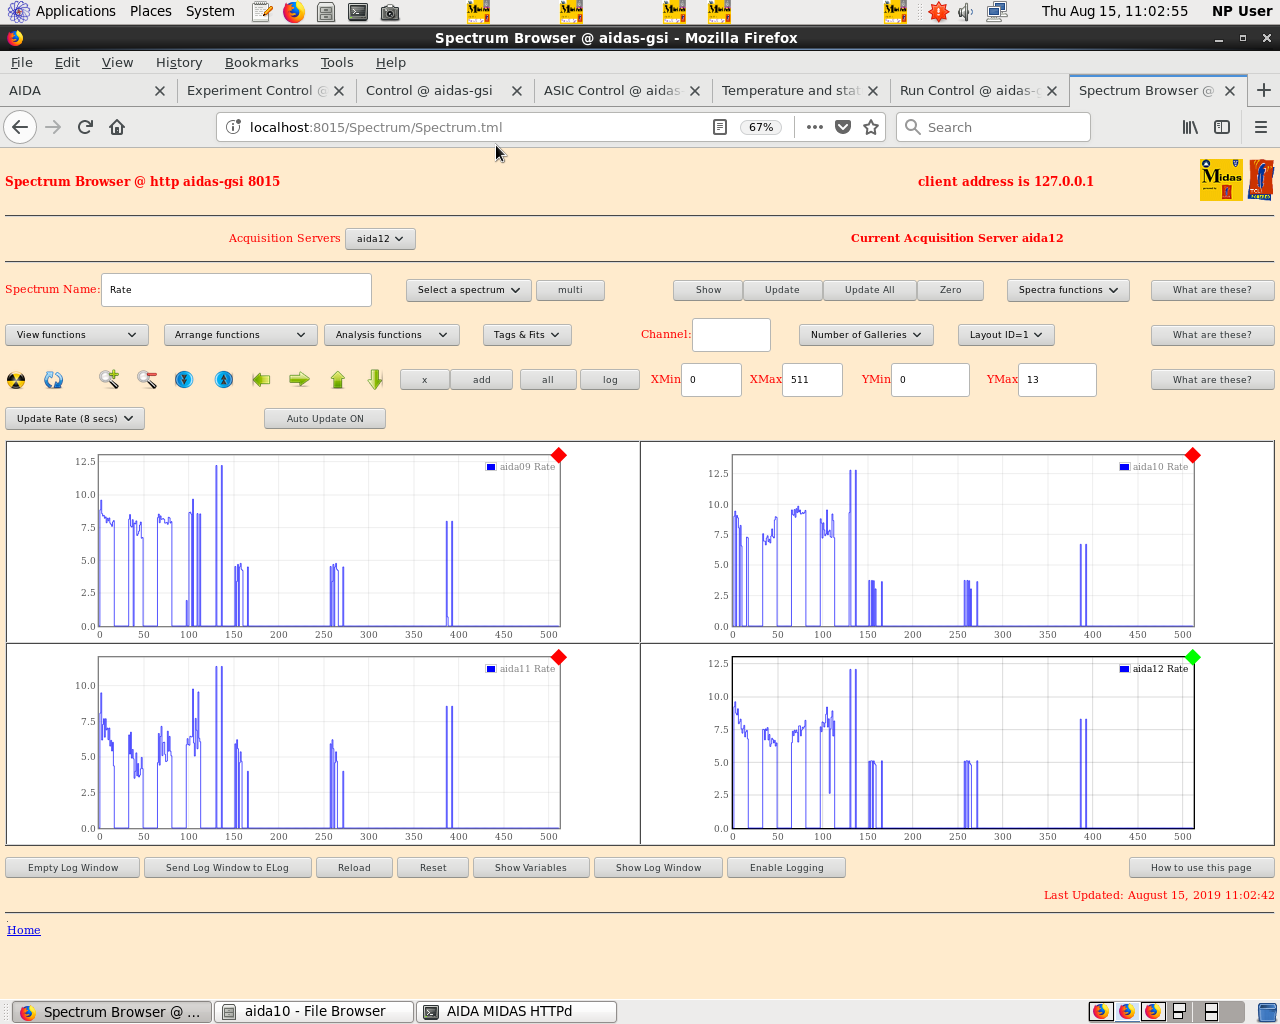This screenshot has height=1024, width=1280.
Task: Open the Update Rate (8 secs) dropdown
Action: pyautogui.click(x=75, y=419)
